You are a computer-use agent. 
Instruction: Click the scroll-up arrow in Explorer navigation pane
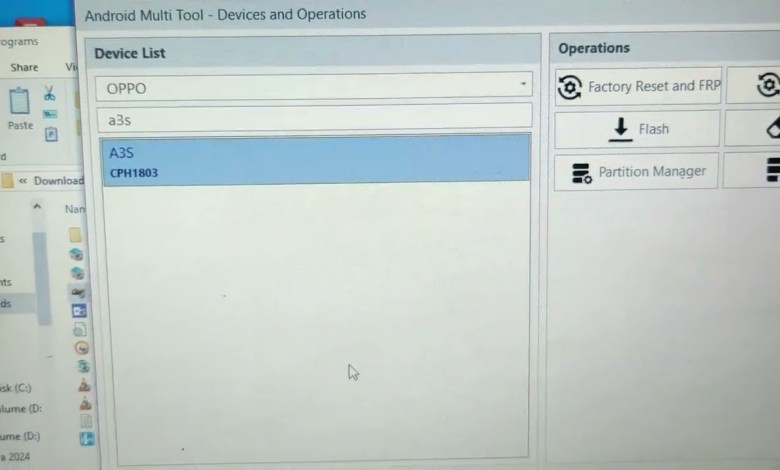[37, 206]
